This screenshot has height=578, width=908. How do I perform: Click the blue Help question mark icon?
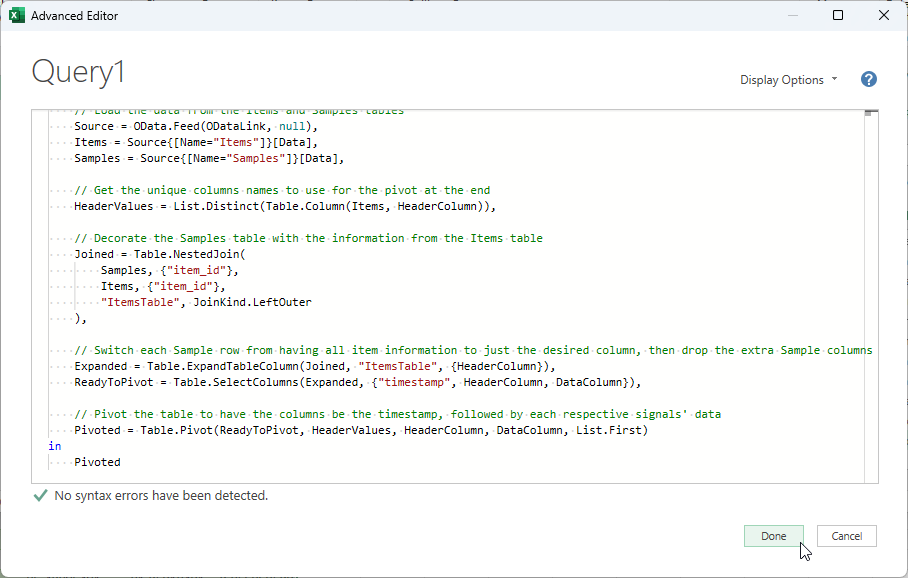[868, 79]
